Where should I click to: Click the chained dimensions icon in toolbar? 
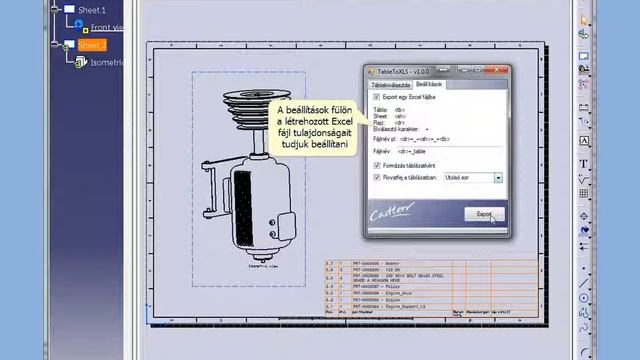tap(584, 122)
